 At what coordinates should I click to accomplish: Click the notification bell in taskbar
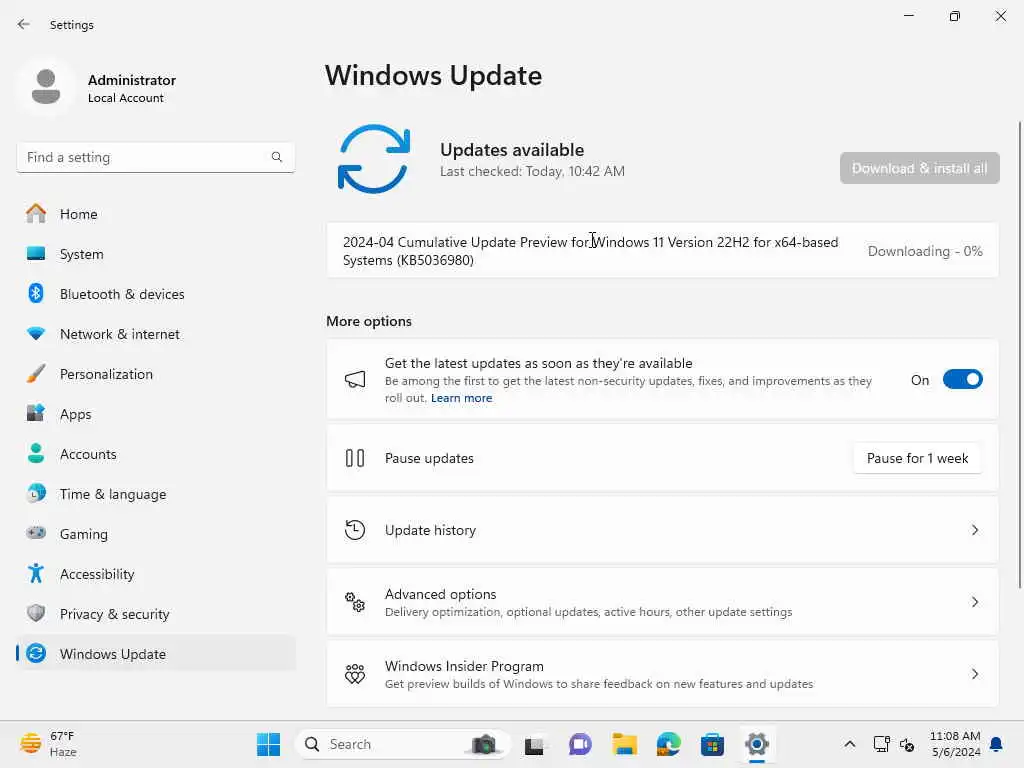tap(996, 744)
